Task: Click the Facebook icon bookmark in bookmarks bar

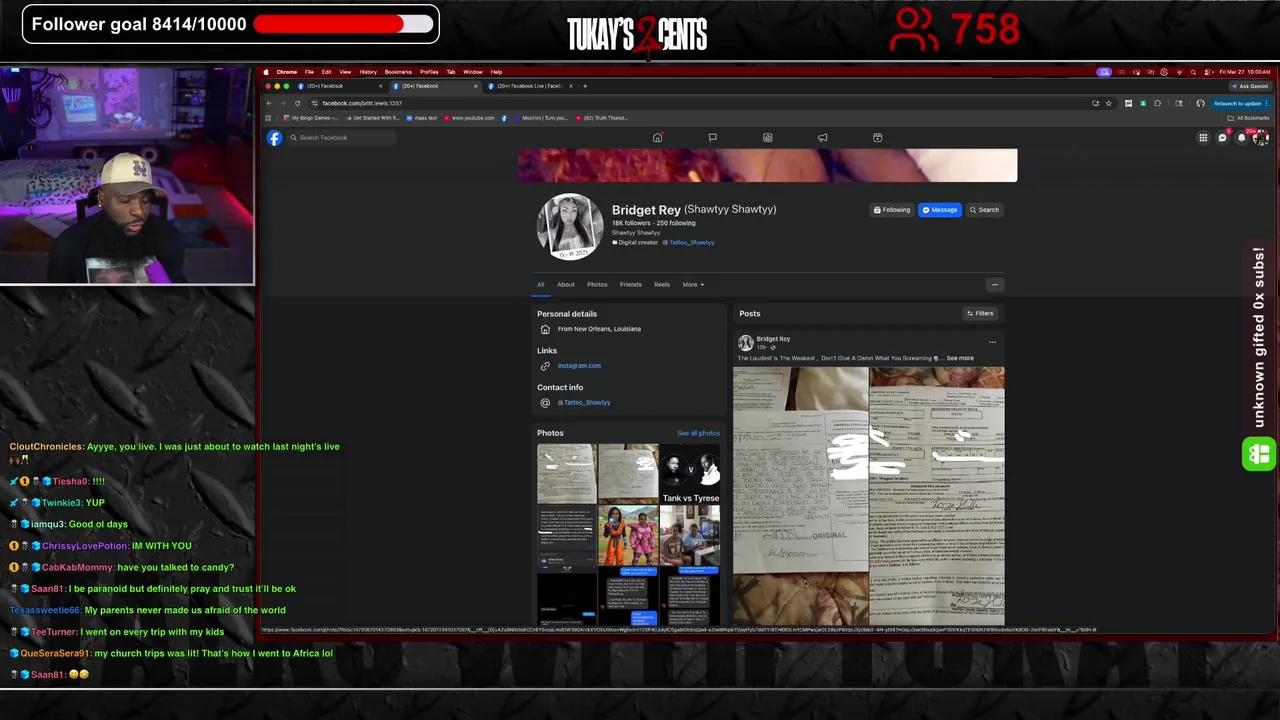Action: pyautogui.click(x=503, y=118)
